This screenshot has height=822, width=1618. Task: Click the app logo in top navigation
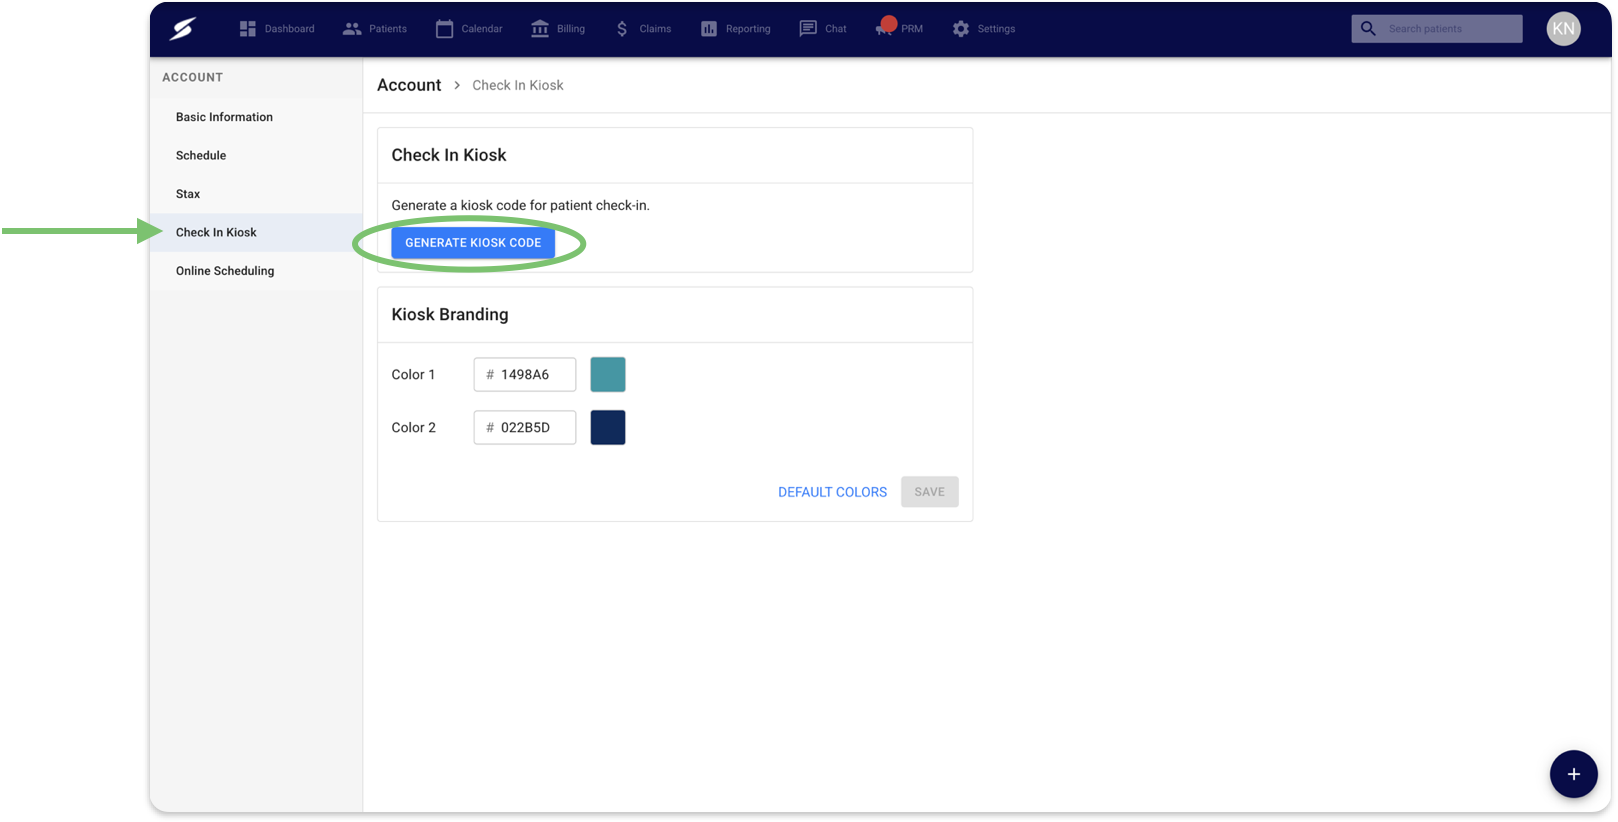tap(182, 29)
